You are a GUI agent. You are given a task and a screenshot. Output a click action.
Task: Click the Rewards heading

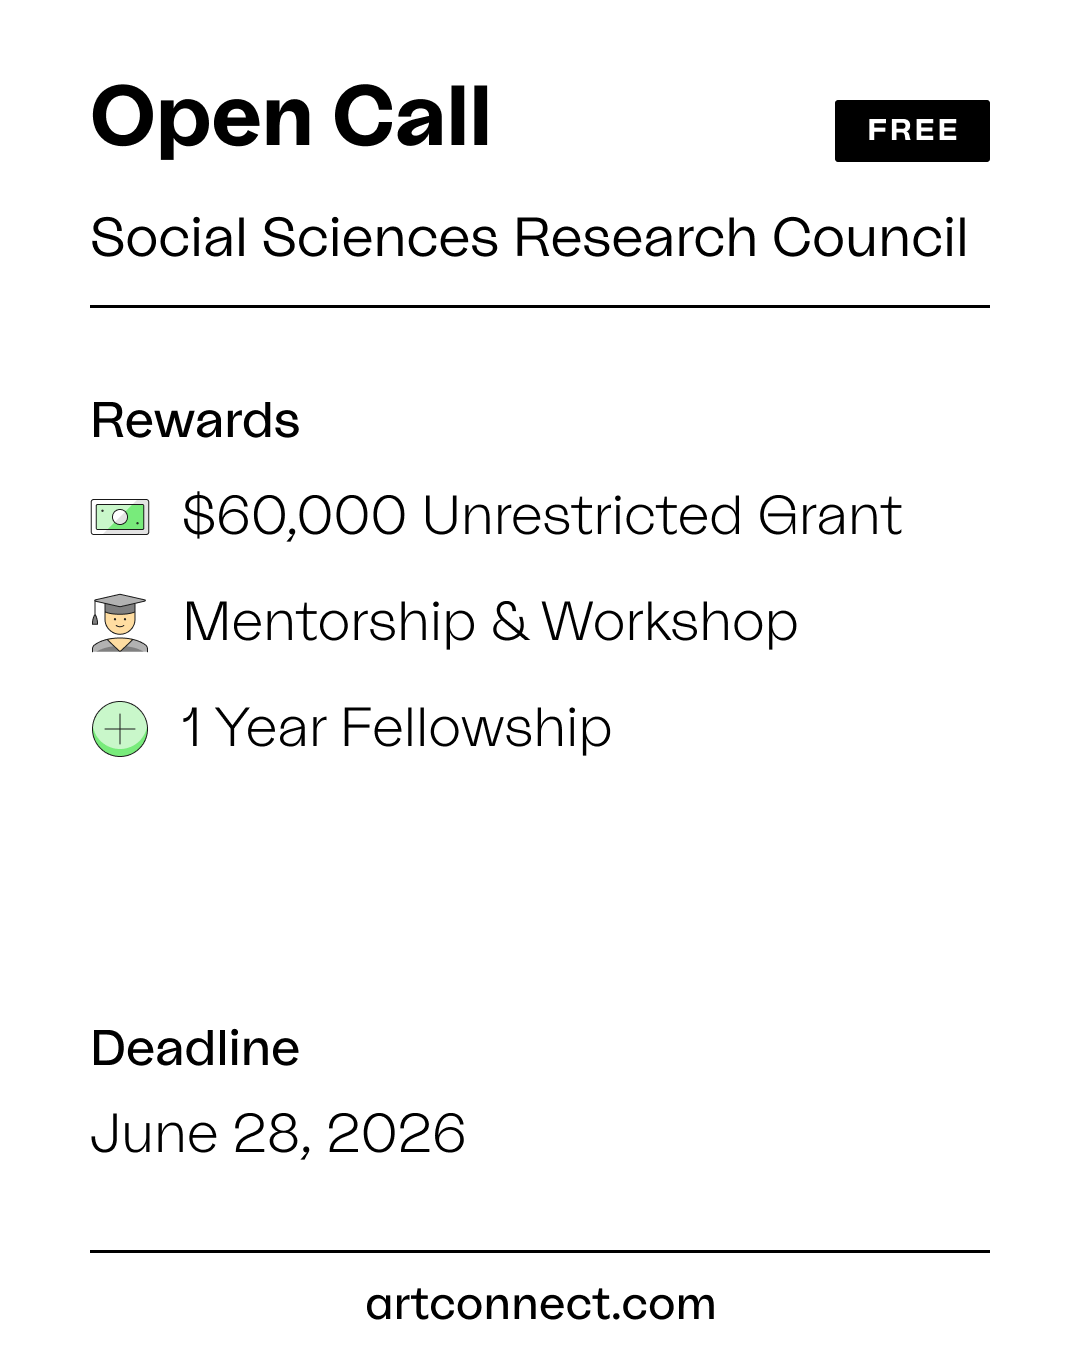(195, 420)
